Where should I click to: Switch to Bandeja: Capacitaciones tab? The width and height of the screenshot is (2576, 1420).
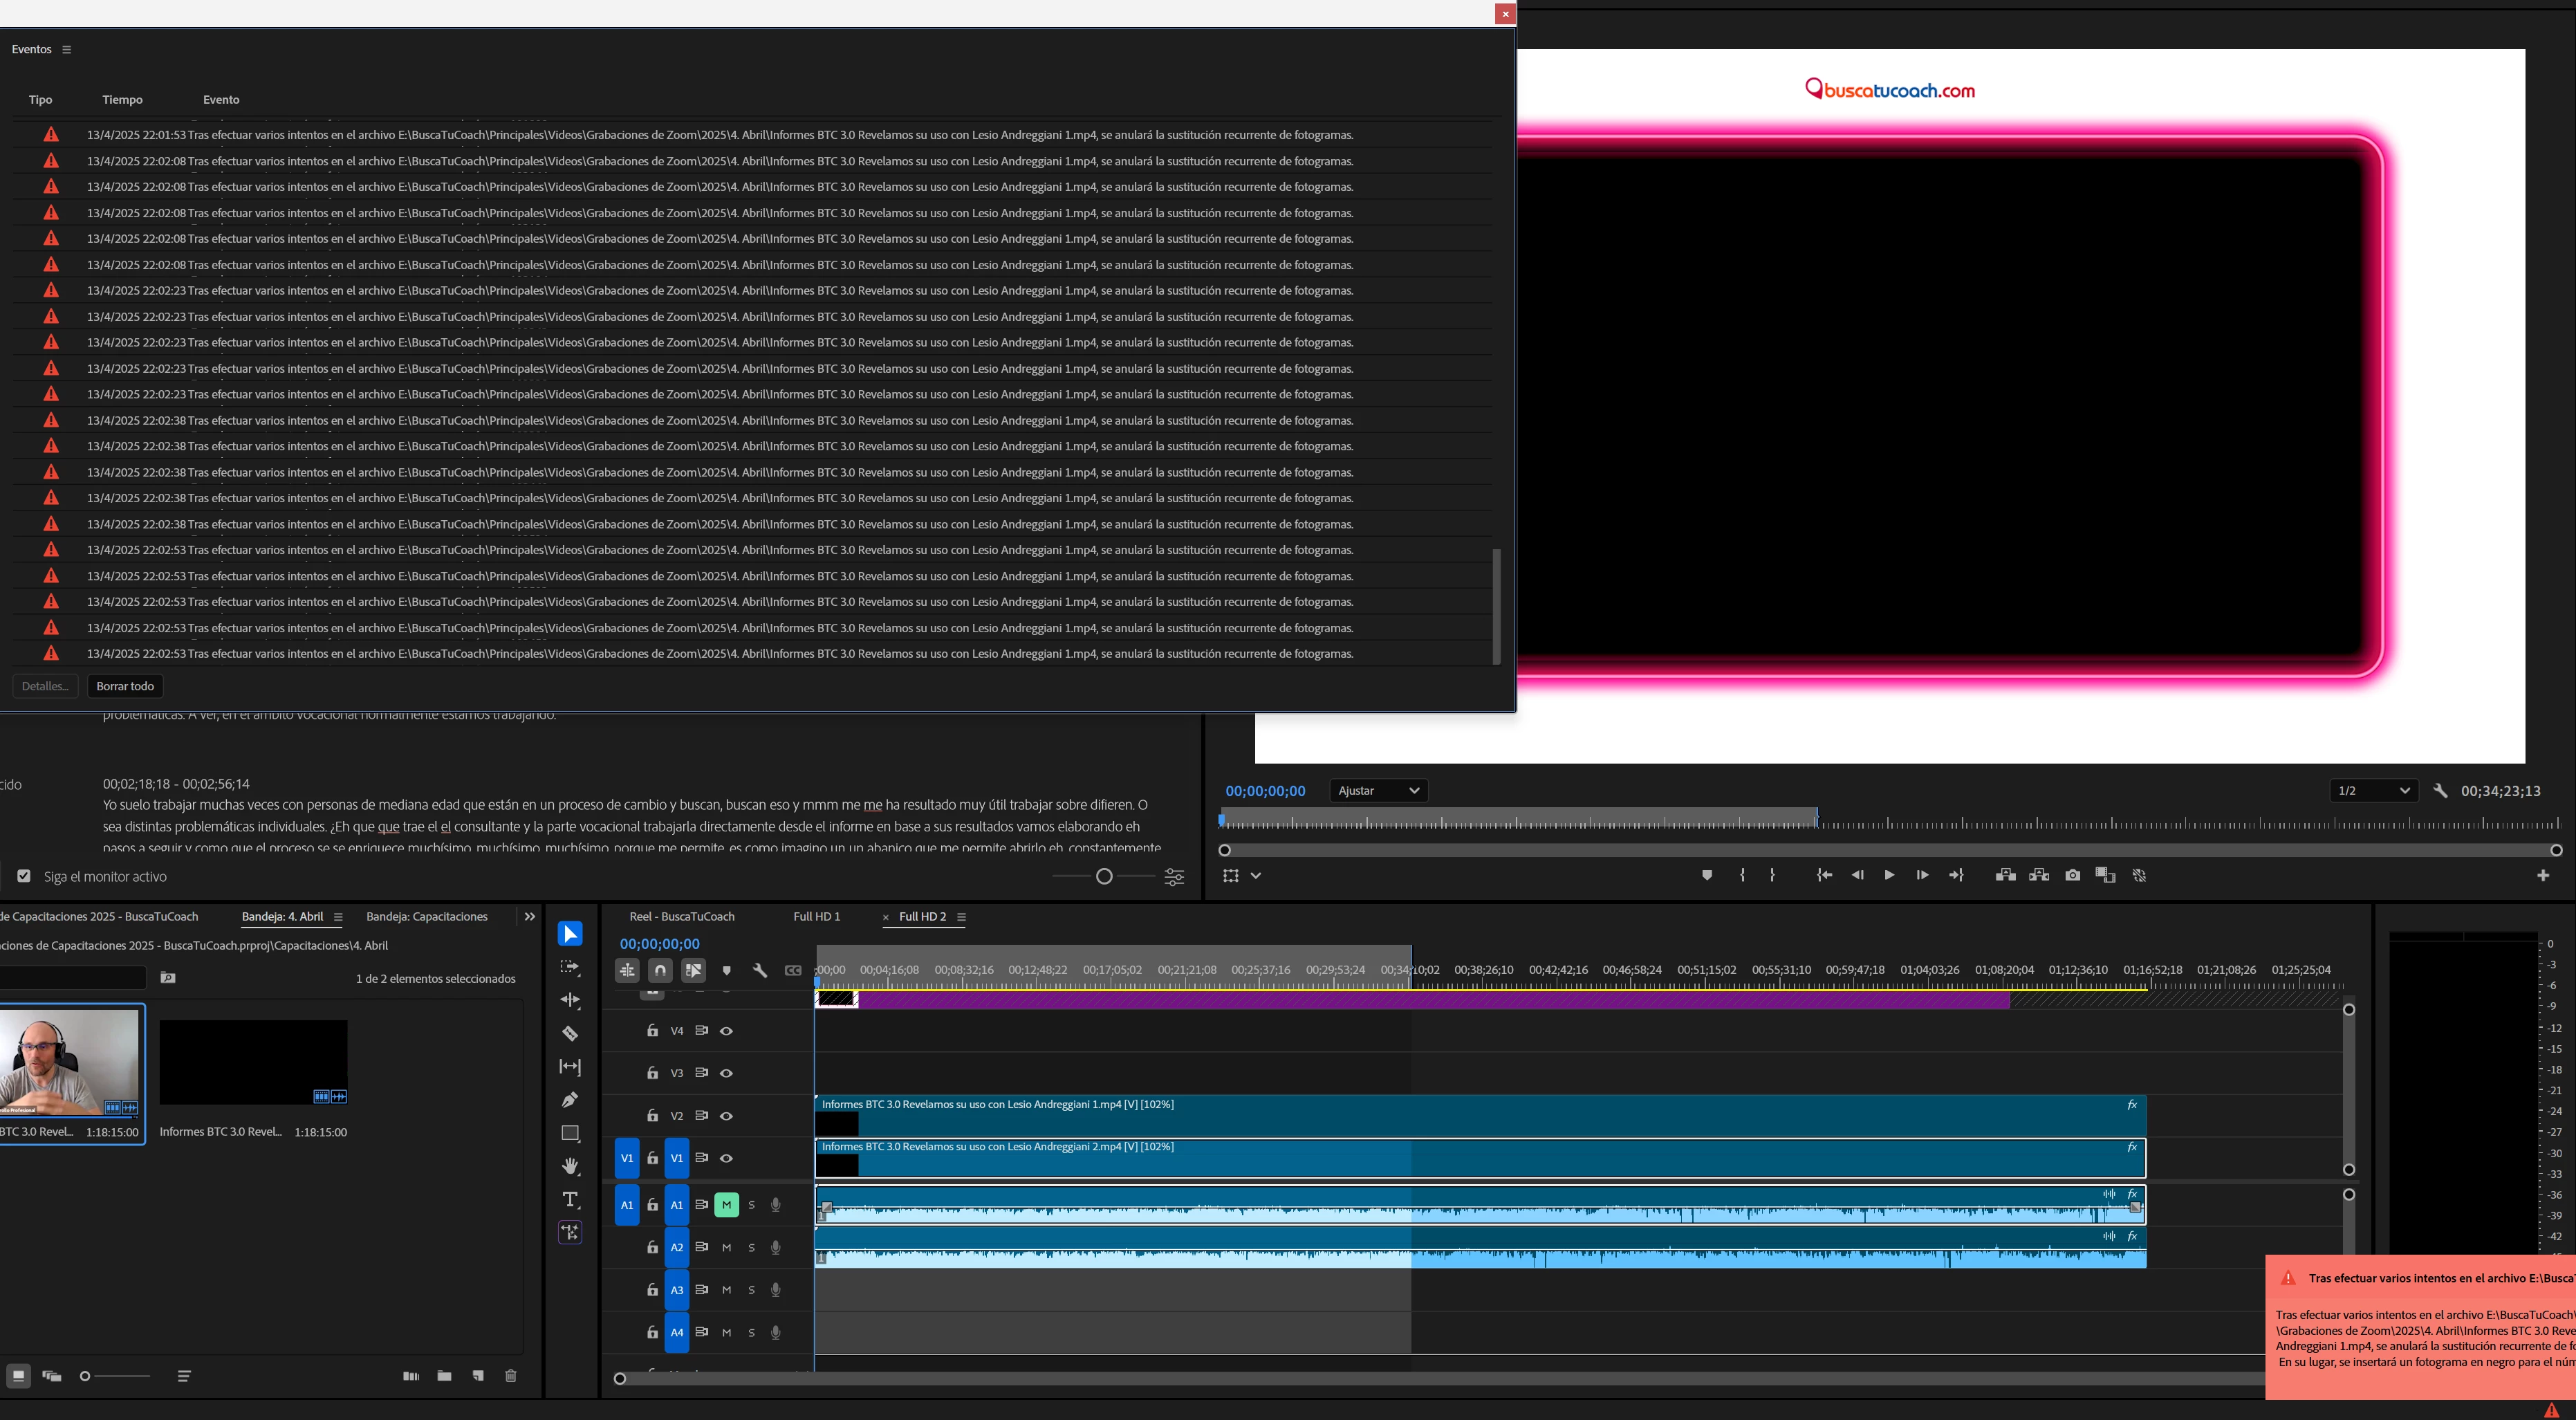[426, 916]
